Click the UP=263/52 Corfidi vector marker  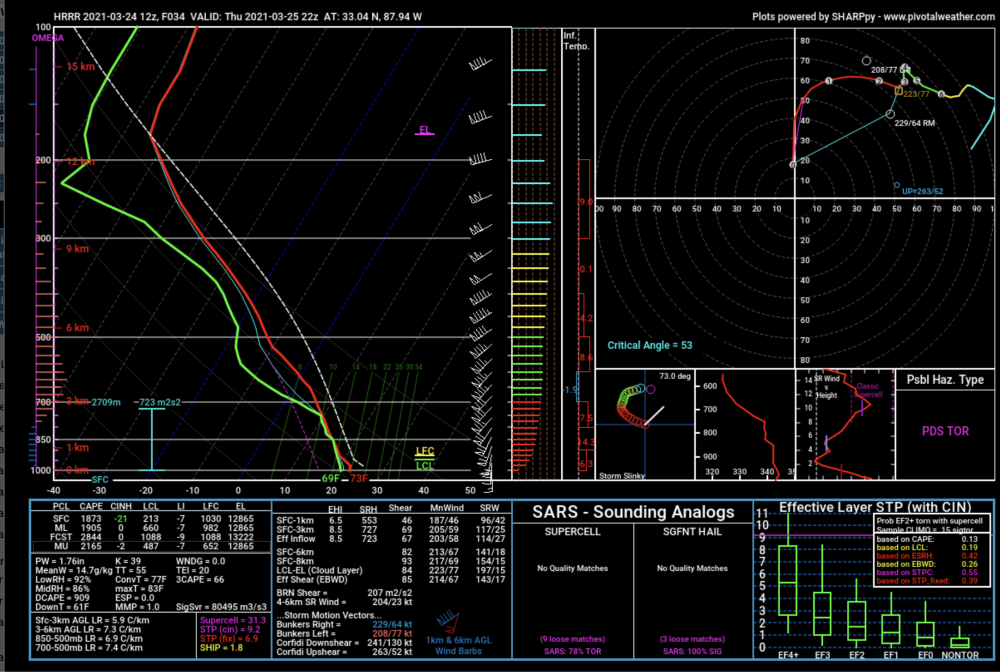click(897, 186)
